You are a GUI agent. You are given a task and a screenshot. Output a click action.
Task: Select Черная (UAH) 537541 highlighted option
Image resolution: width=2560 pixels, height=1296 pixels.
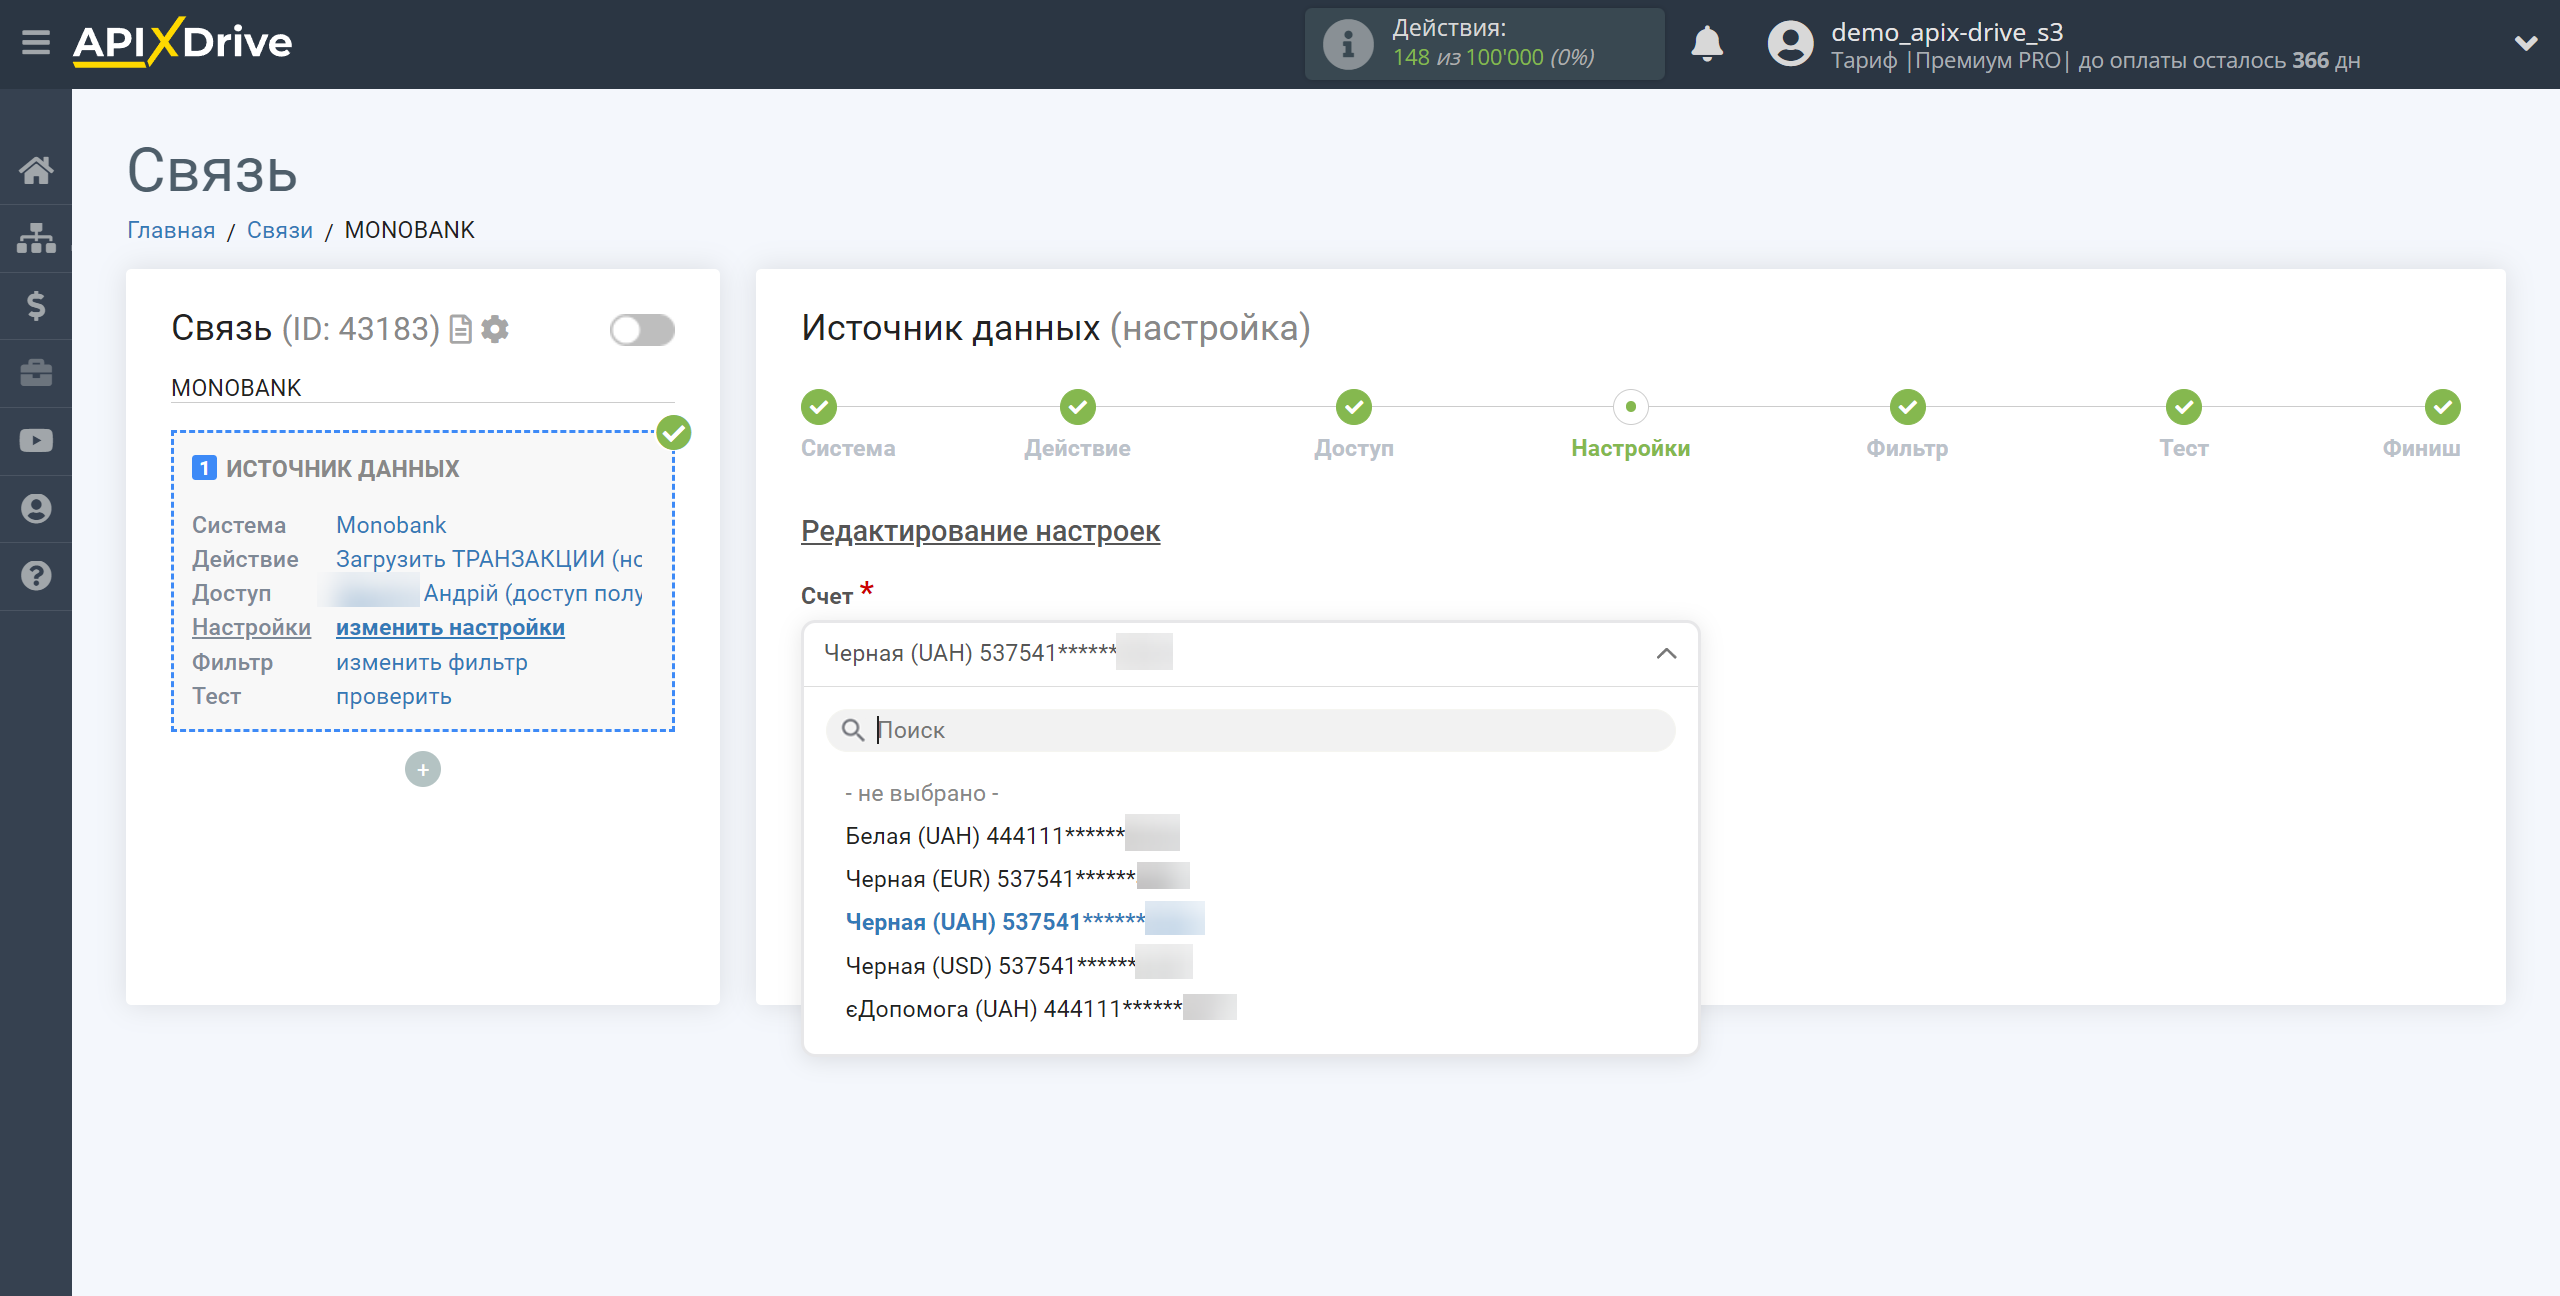tap(1025, 921)
